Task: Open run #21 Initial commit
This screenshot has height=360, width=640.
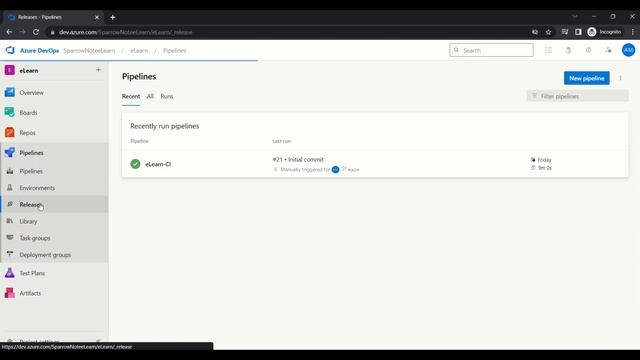Action: point(298,160)
